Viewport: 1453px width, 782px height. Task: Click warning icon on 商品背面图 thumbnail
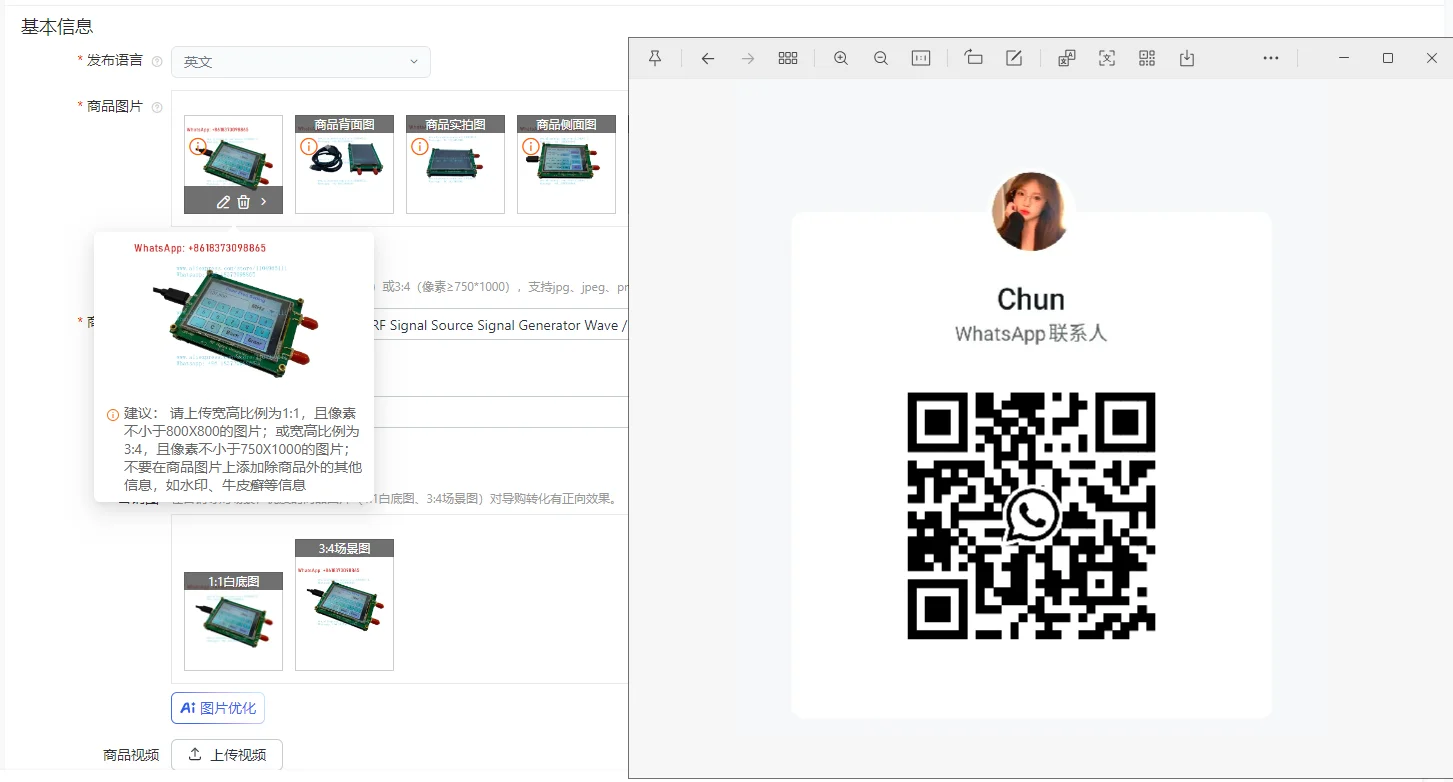click(x=309, y=146)
